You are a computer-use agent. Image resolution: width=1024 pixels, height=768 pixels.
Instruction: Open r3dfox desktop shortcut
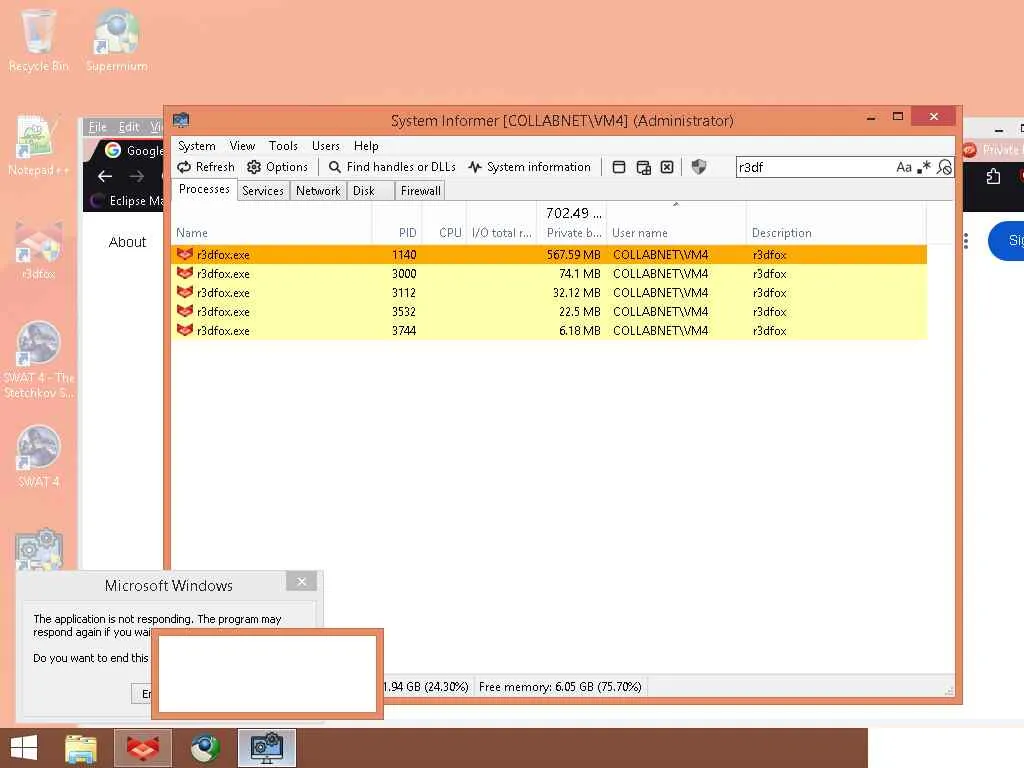(38, 250)
